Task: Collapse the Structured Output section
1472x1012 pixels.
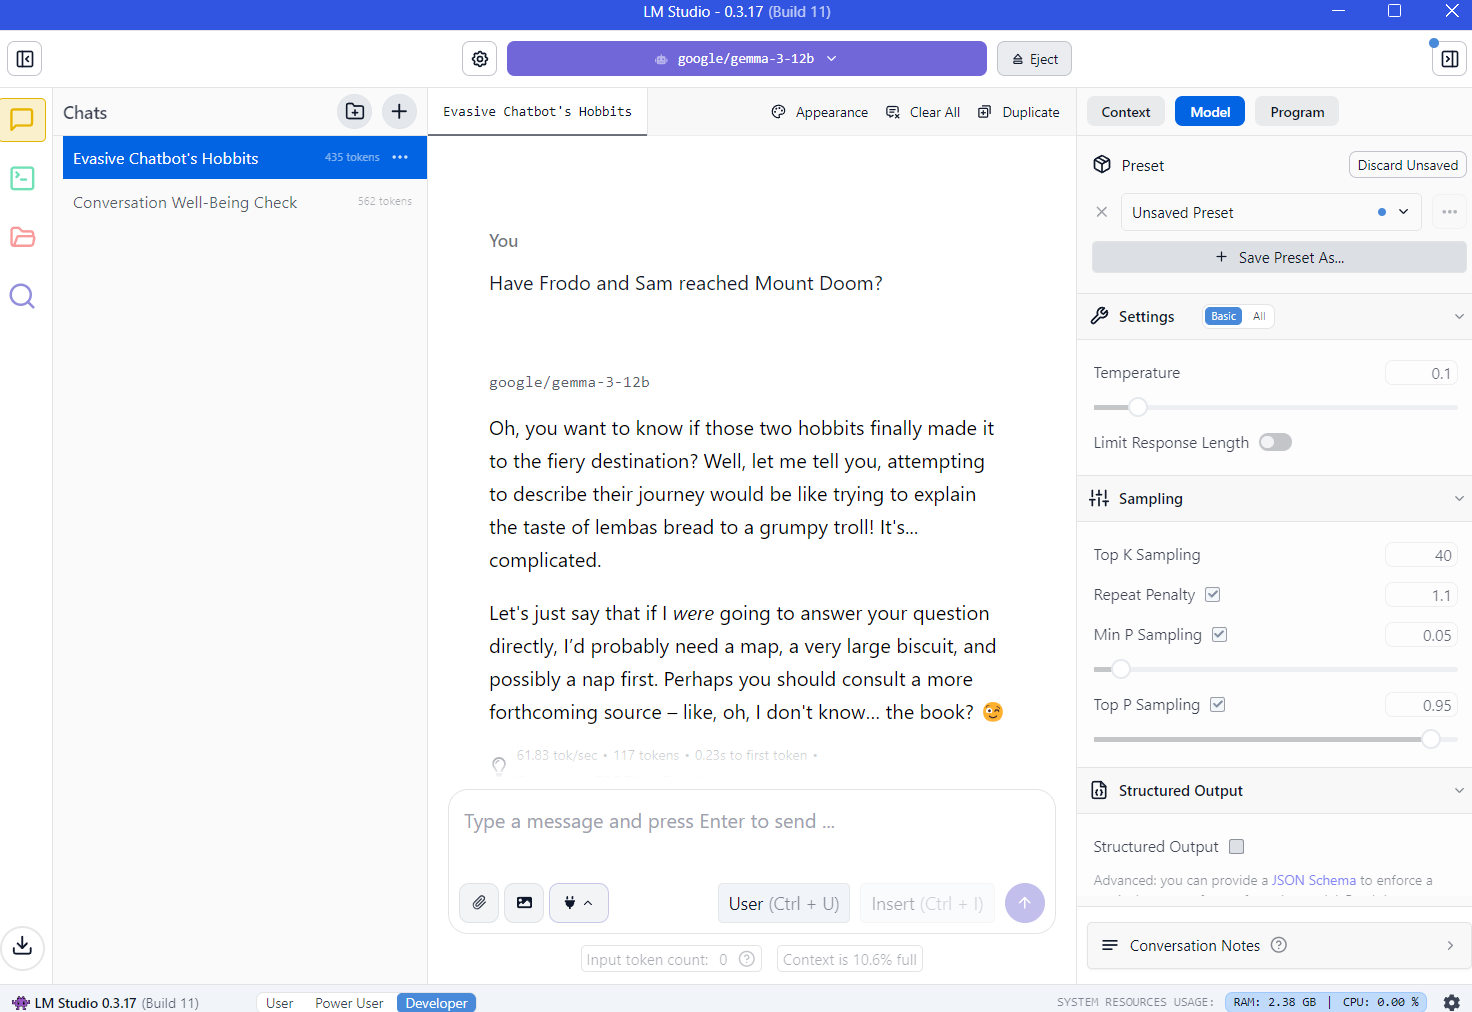Action: pos(1459,790)
